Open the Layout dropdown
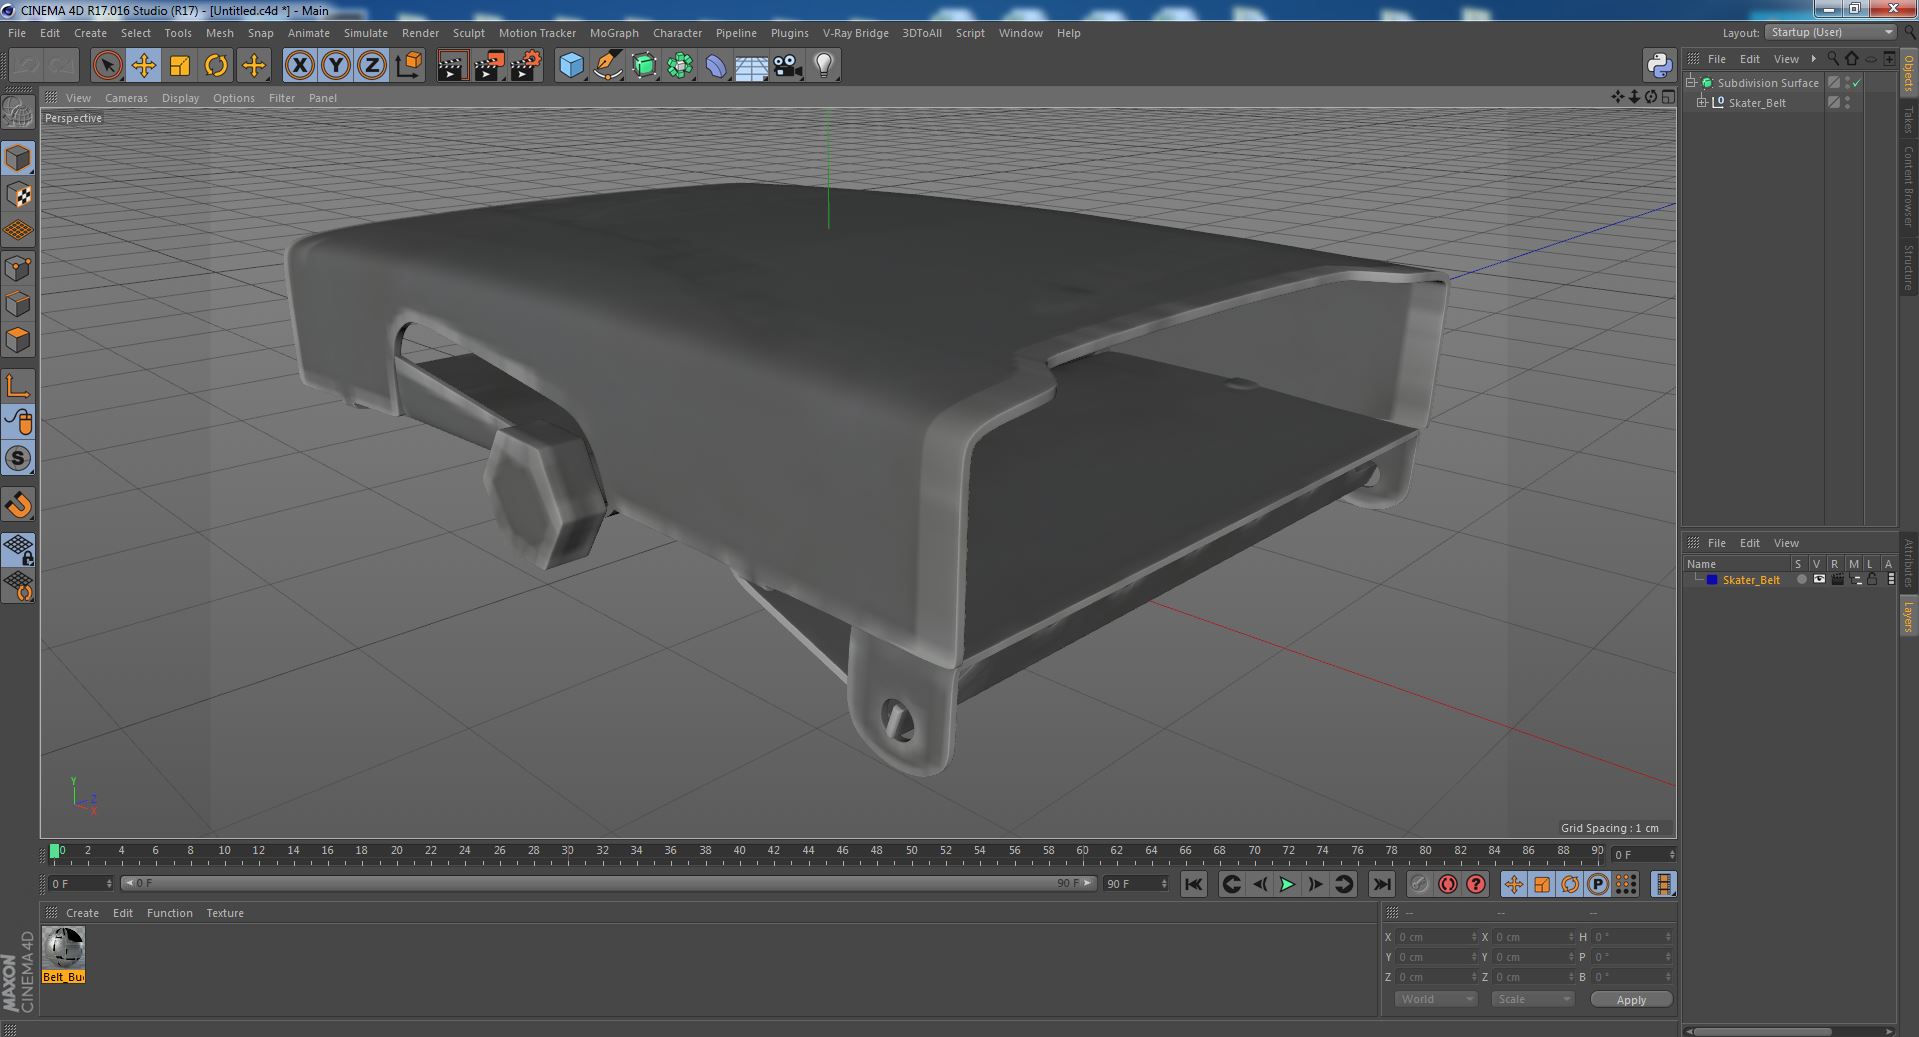The image size is (1919, 1037). pyautogui.click(x=1830, y=33)
